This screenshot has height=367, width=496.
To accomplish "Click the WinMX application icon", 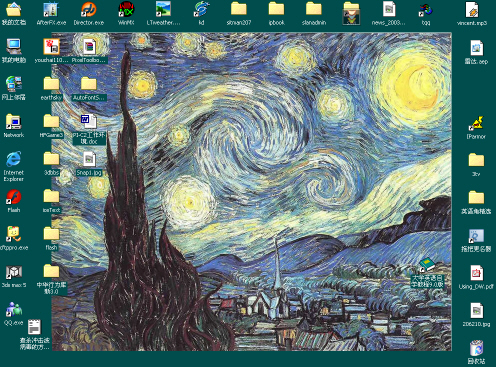I will [126, 9].
